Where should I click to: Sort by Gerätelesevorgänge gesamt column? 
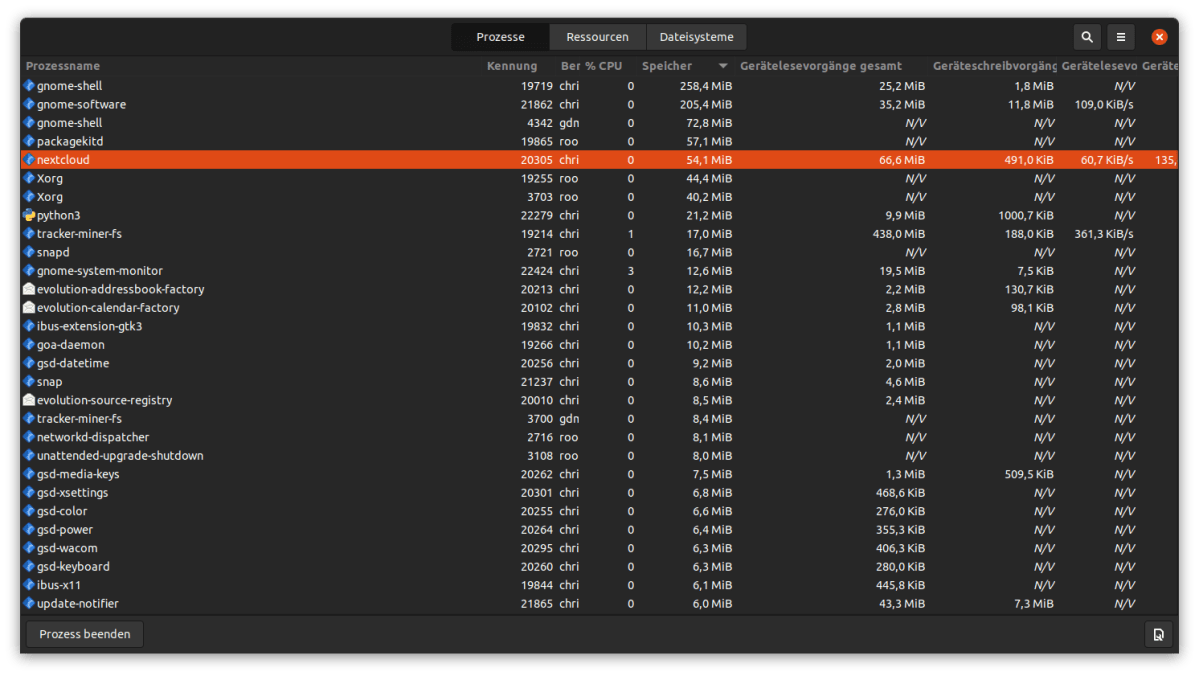(x=820, y=66)
